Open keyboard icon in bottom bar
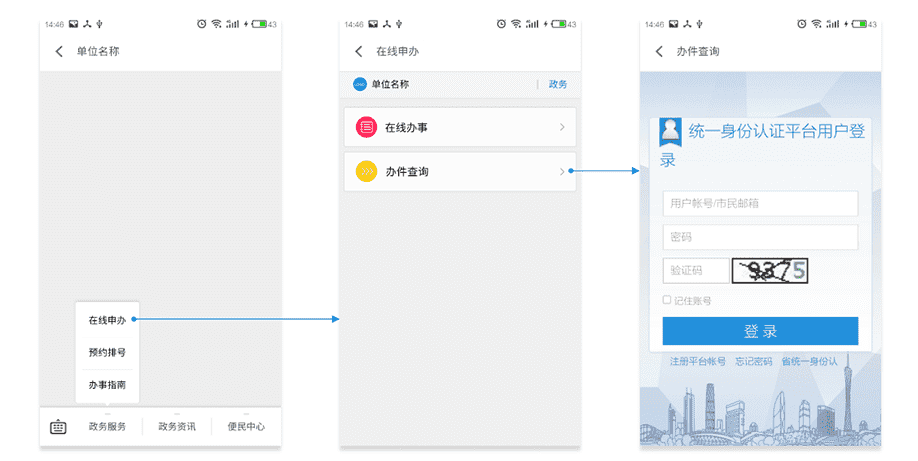This screenshot has width=918, height=461. [58, 427]
